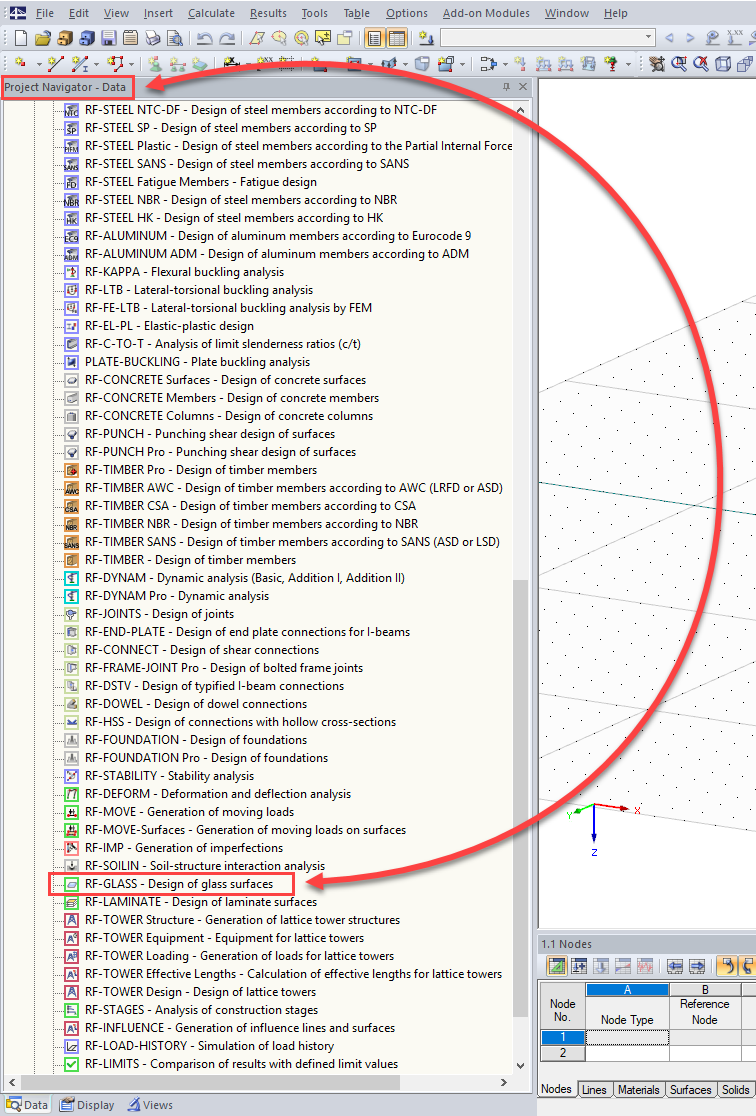The width and height of the screenshot is (756, 1116).
Task: Switch to the Lines table tab
Action: 594,1090
